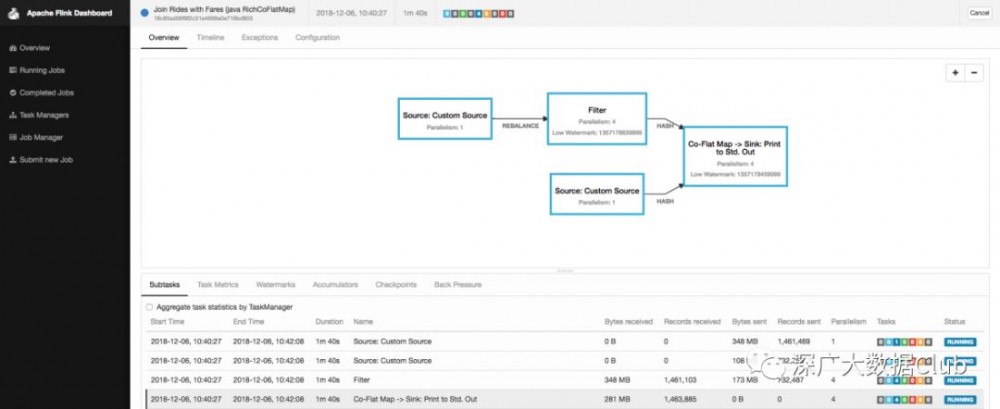Click the panel resize handle below graph
Image resolution: width=1000 pixels, height=409 pixels.
click(565, 271)
